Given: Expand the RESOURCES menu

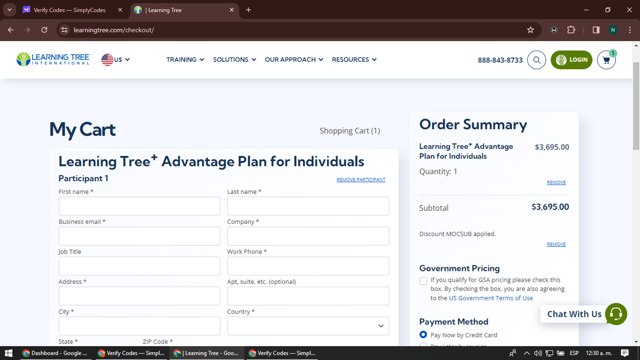Looking at the screenshot, I should (x=354, y=60).
